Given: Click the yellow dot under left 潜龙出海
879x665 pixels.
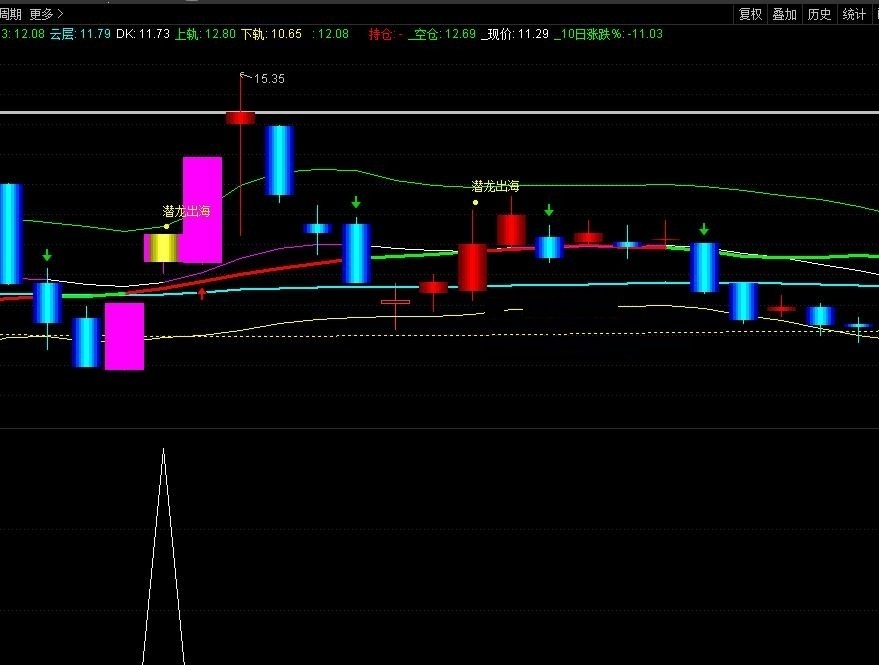Looking at the screenshot, I should click(166, 227).
